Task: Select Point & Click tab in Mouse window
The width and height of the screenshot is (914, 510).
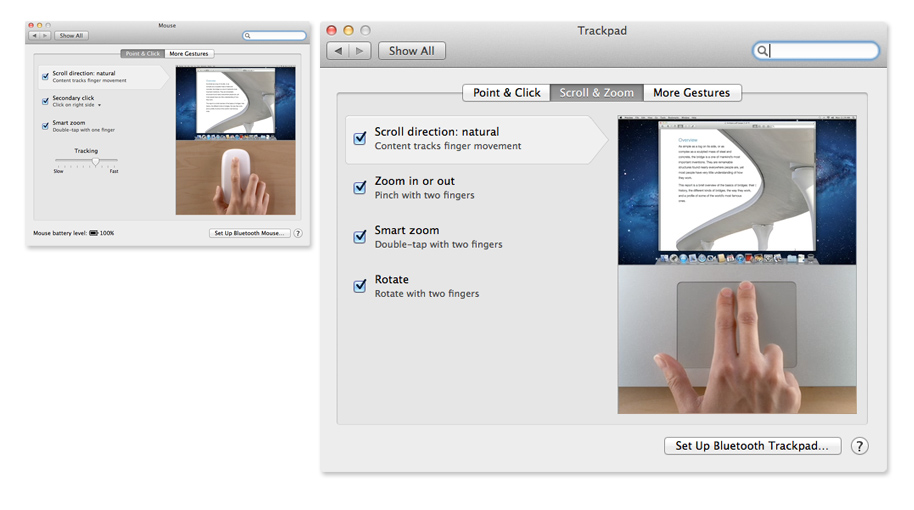Action: tap(143, 54)
